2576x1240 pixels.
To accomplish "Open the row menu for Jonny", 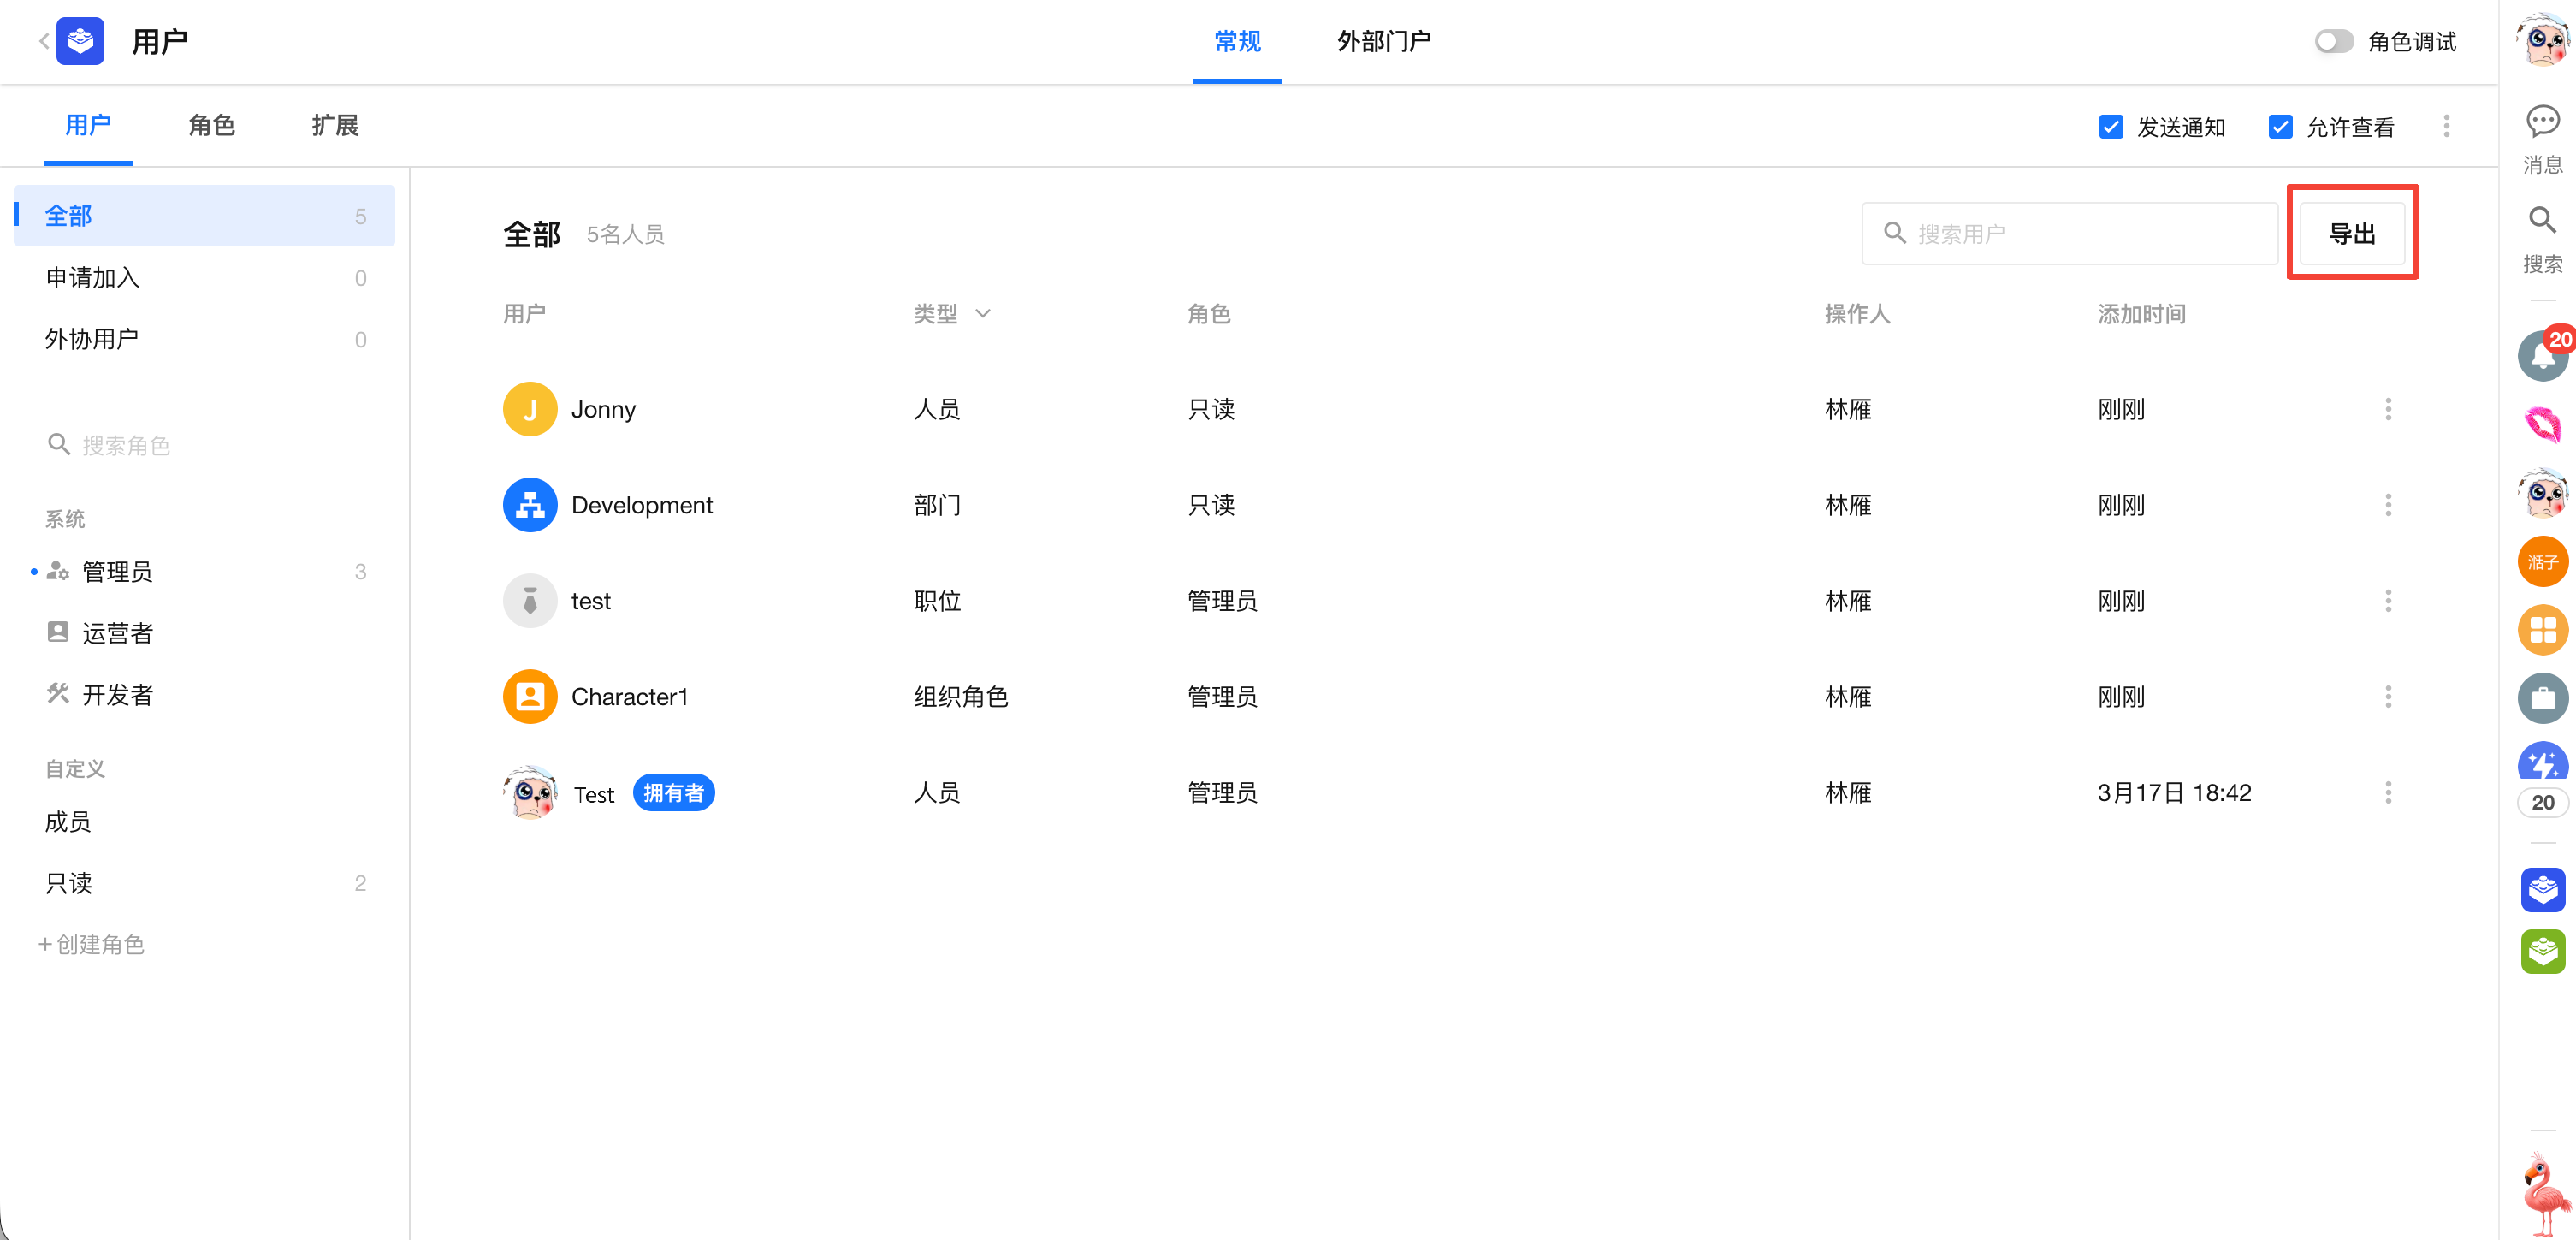I will tap(2388, 409).
